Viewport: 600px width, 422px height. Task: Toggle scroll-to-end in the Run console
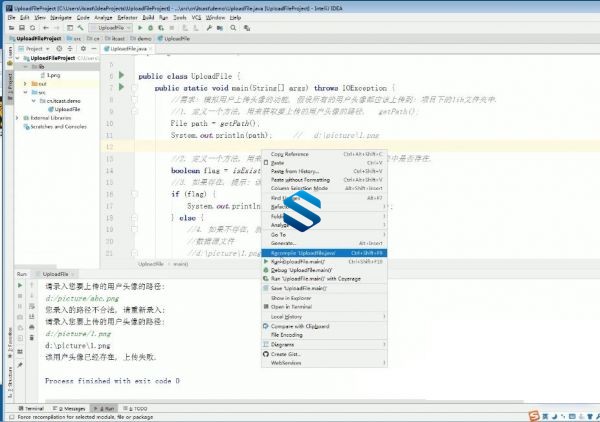coord(32,317)
